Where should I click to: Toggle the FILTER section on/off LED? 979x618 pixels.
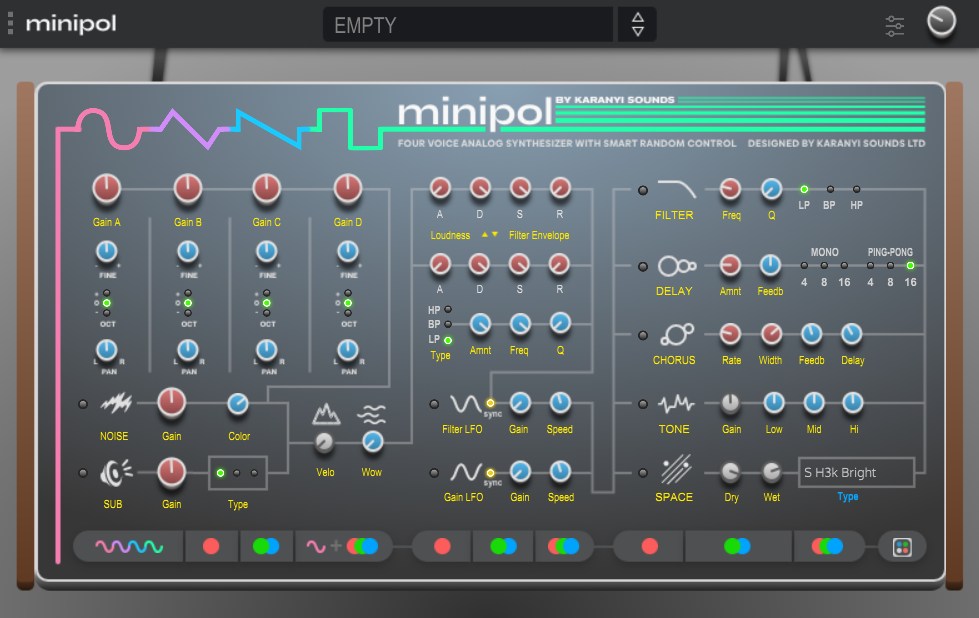click(642, 190)
